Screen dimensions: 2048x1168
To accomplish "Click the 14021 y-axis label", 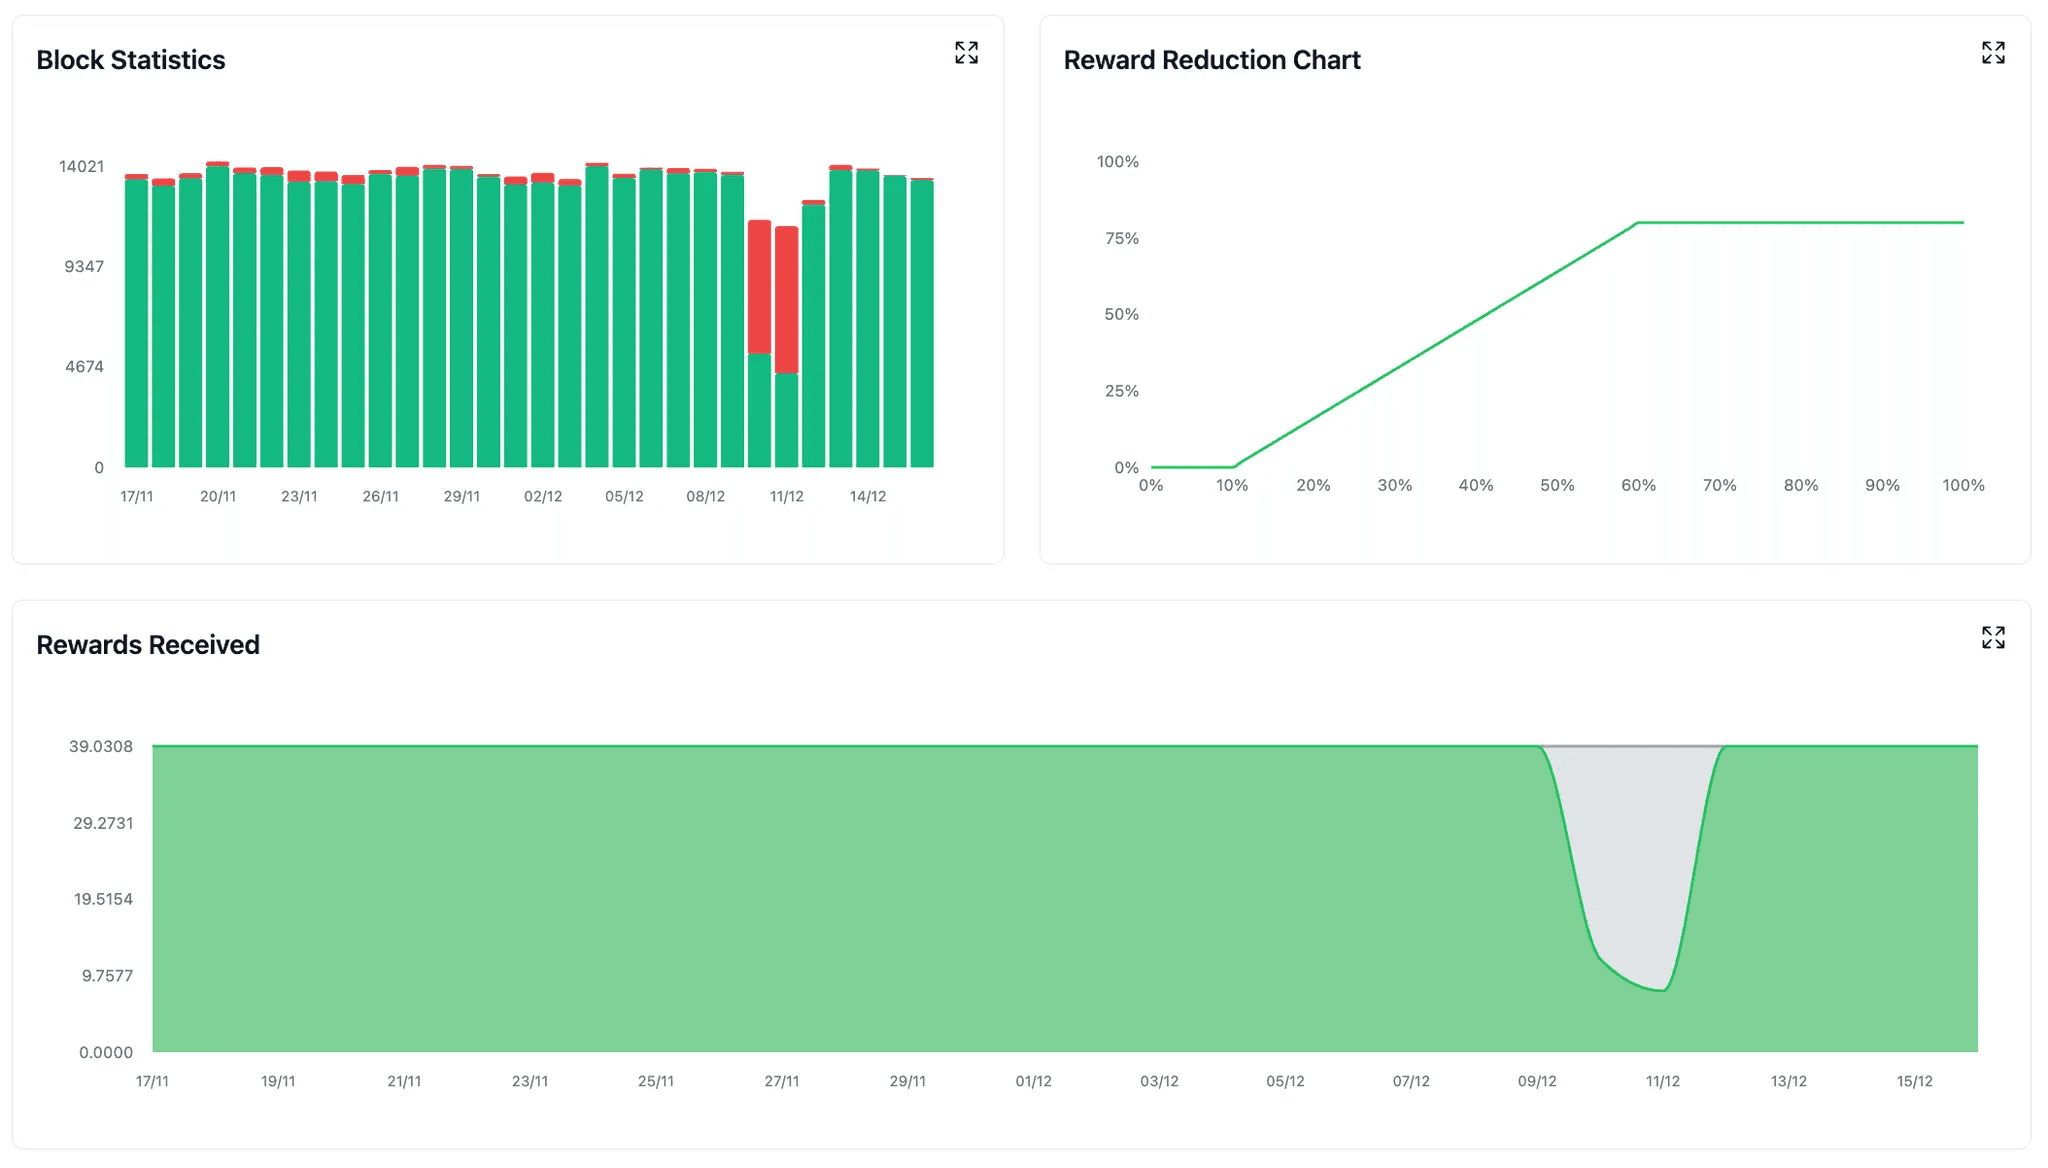I will (x=81, y=166).
